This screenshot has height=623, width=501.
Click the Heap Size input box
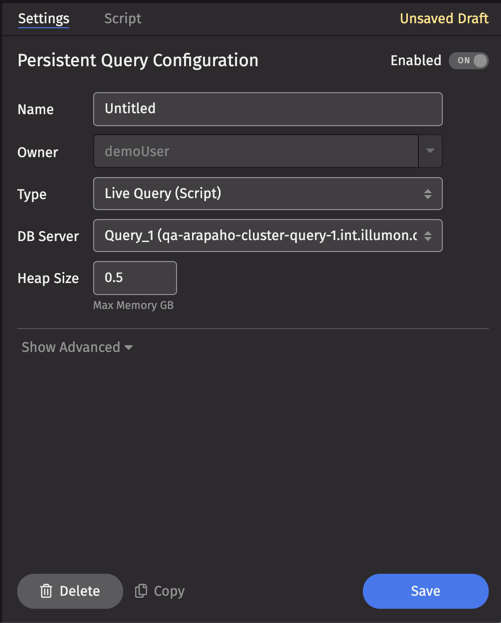click(135, 278)
